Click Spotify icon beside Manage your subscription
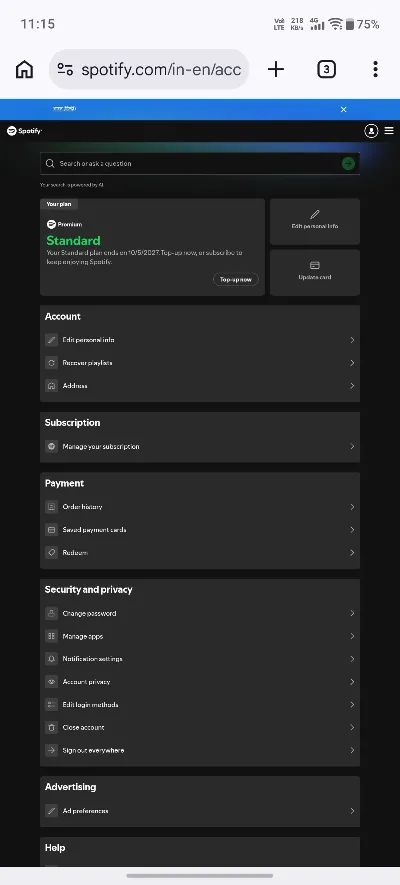This screenshot has height=885, width=400. (51, 446)
